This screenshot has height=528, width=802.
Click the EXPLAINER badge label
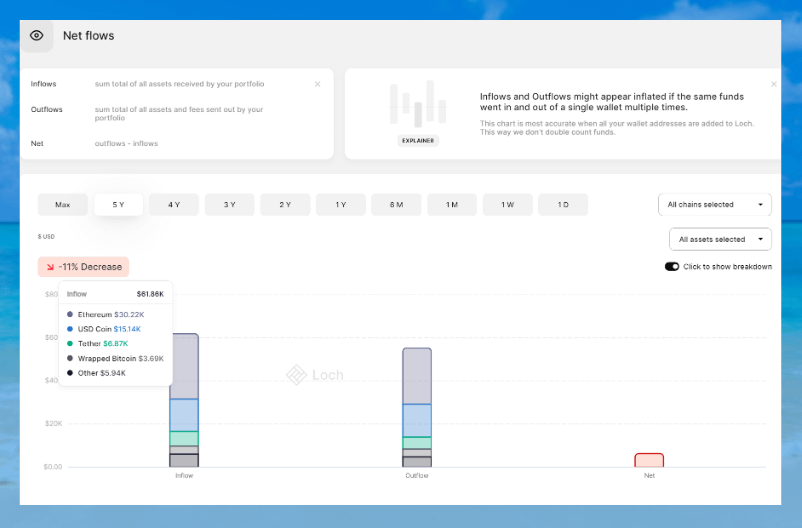click(x=418, y=141)
